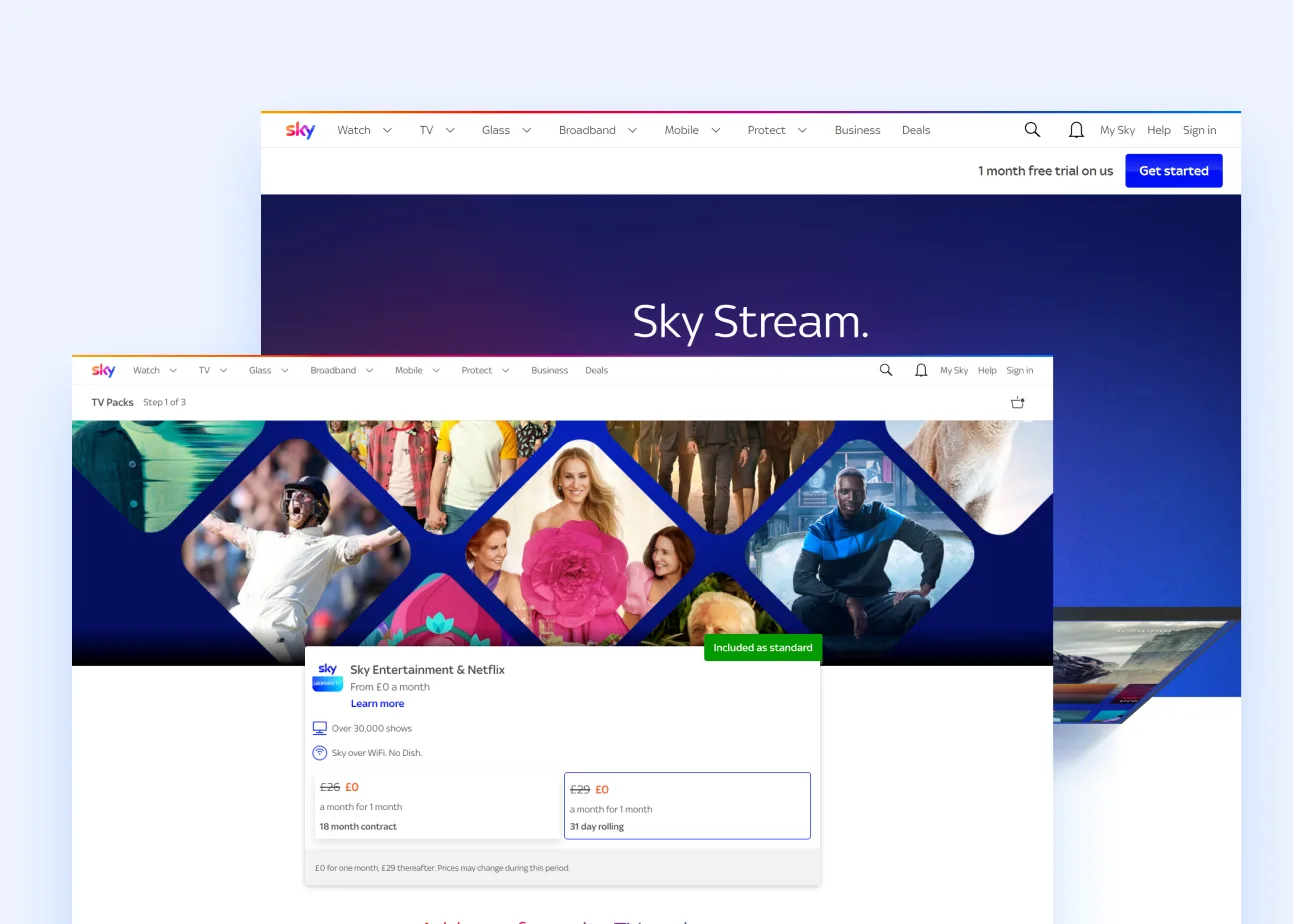Click the Sky Stream headline
1293x924 pixels.
click(751, 322)
